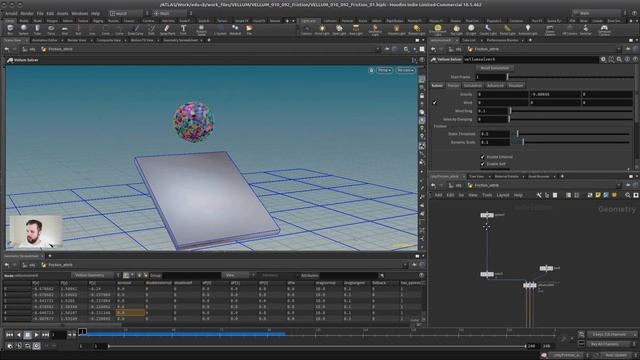Adjust the Dynamic Scale slider

tap(571, 142)
